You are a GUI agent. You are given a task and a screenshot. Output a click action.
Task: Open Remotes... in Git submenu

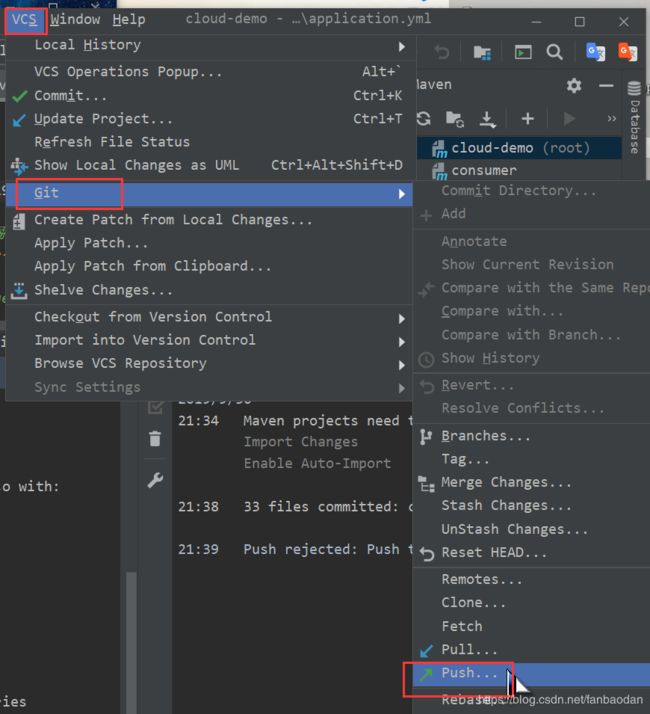[x=531, y=580]
